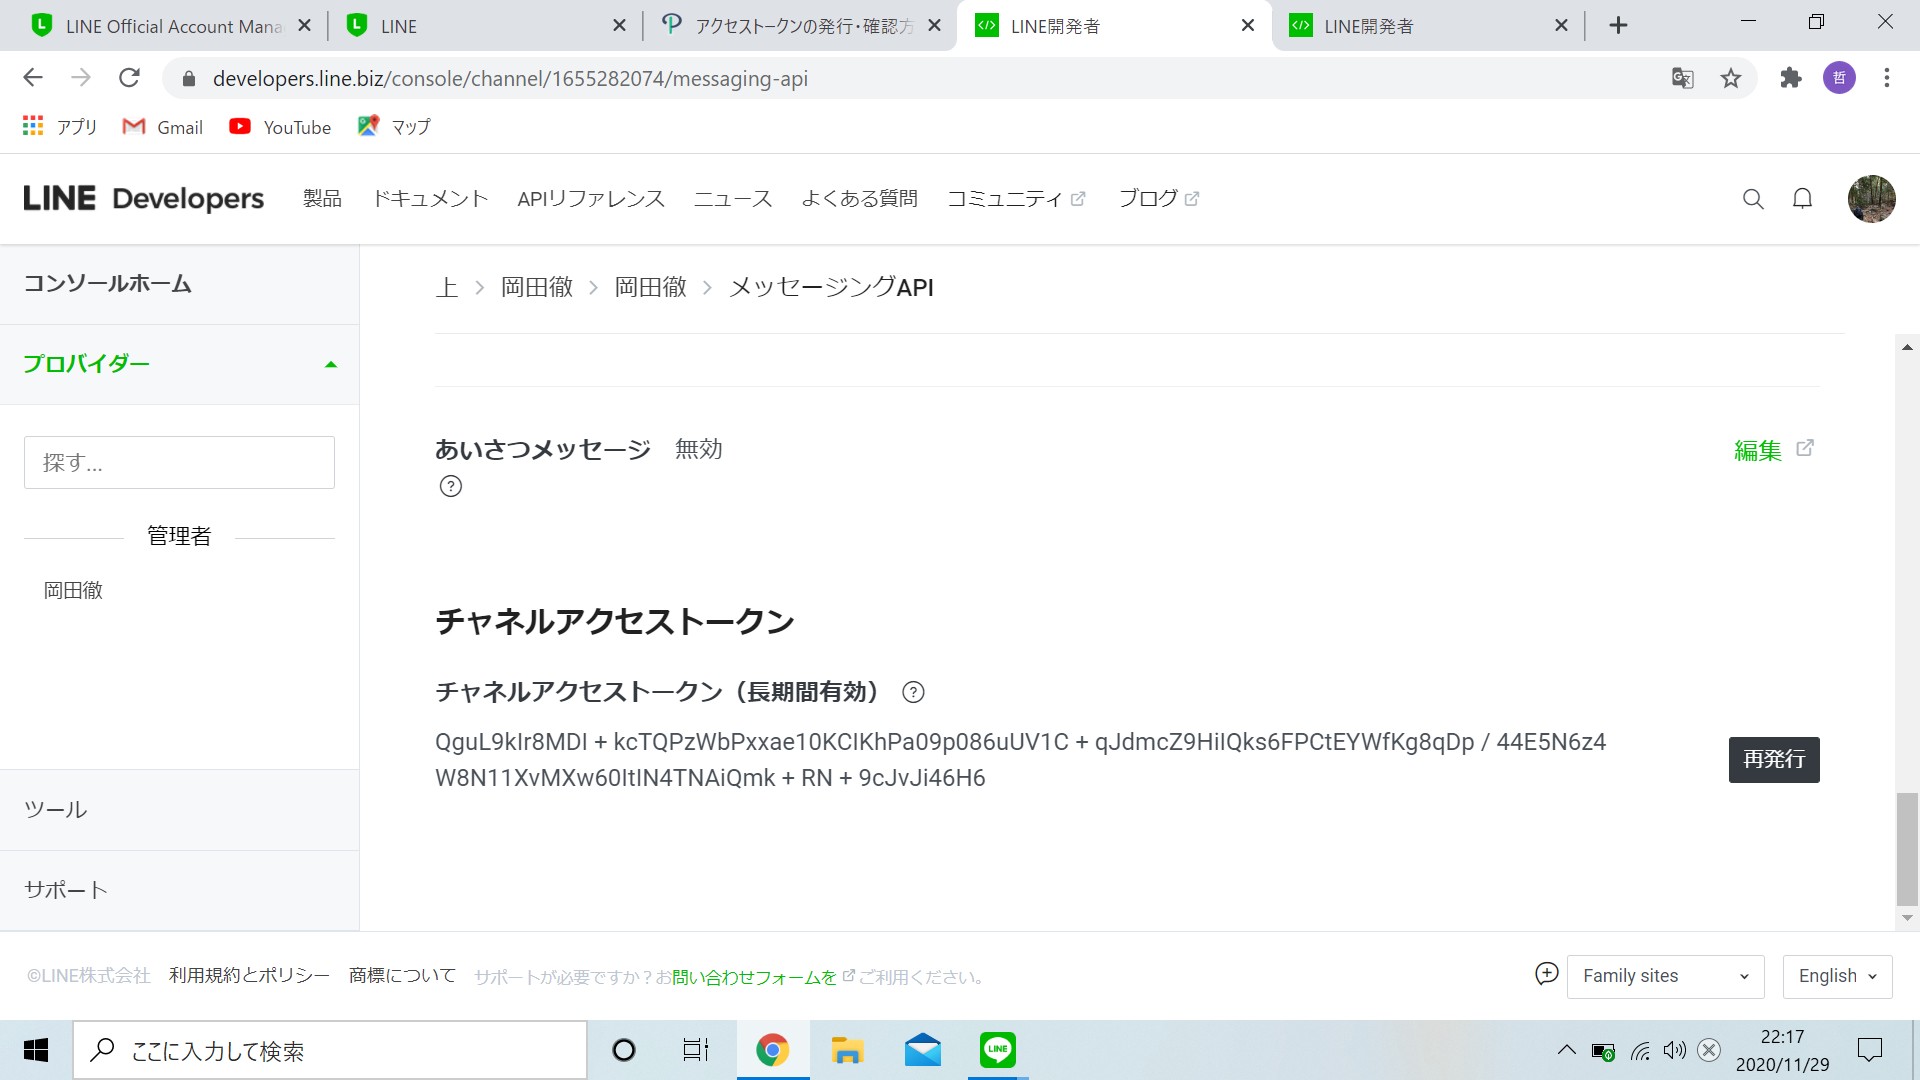Image resolution: width=1920 pixels, height=1080 pixels.
Task: Bookmark this page with star icon
Action: 1731,78
